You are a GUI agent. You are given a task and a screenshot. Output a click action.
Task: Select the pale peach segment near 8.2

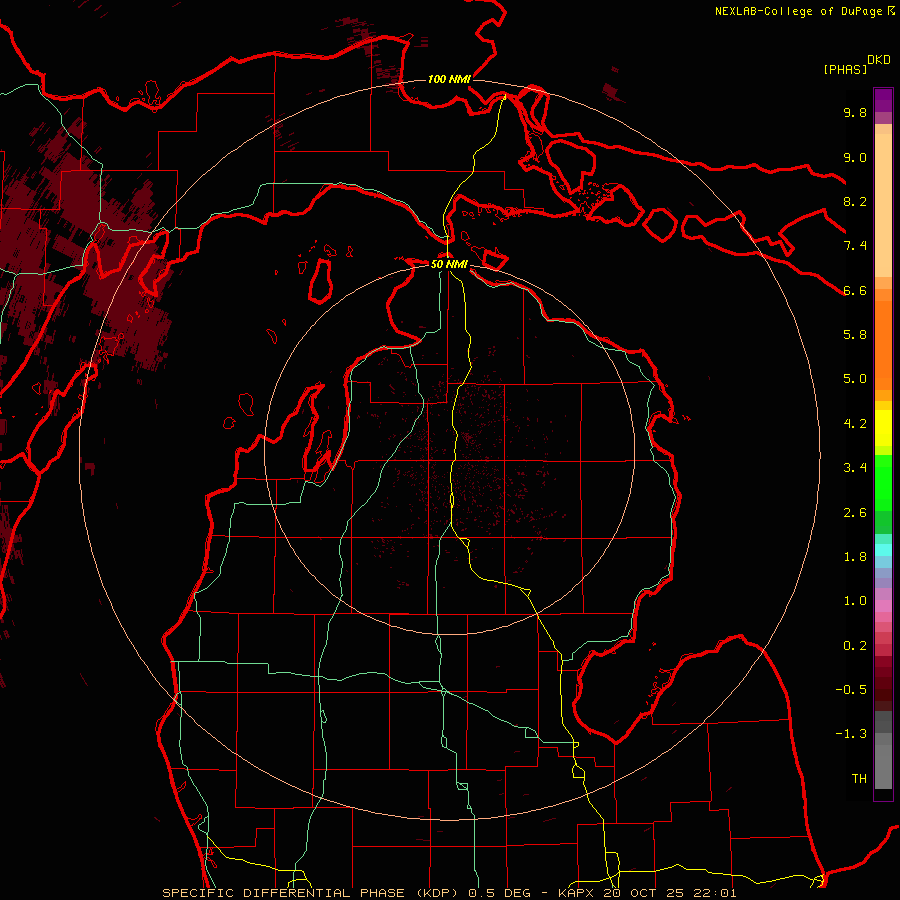point(883,205)
